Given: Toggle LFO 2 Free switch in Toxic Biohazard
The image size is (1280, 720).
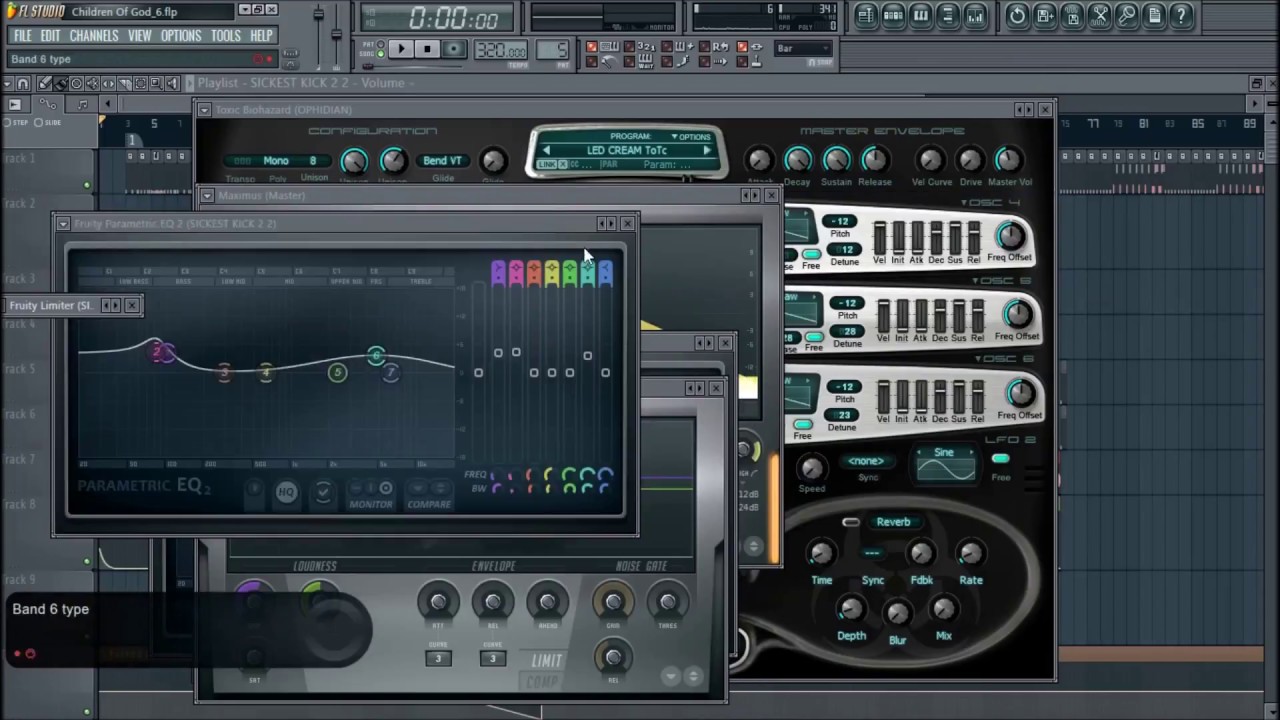Looking at the screenshot, I should coord(1000,460).
